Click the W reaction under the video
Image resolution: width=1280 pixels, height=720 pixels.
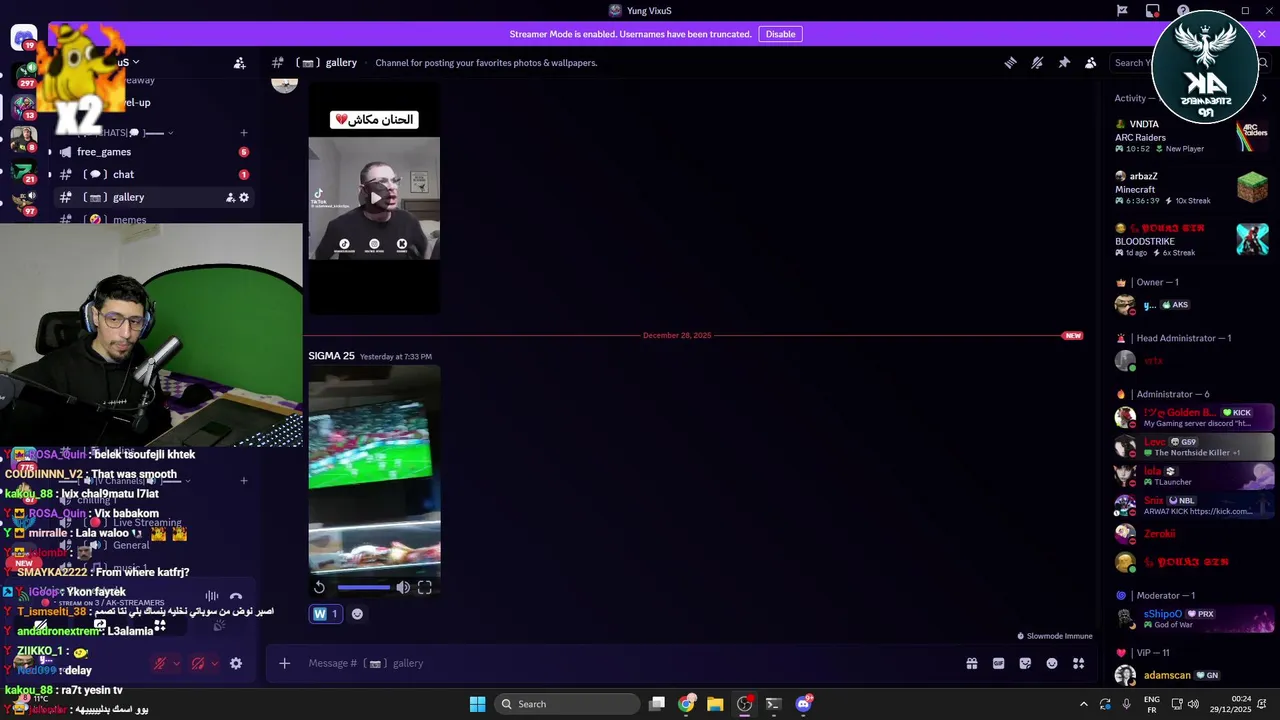pos(326,614)
